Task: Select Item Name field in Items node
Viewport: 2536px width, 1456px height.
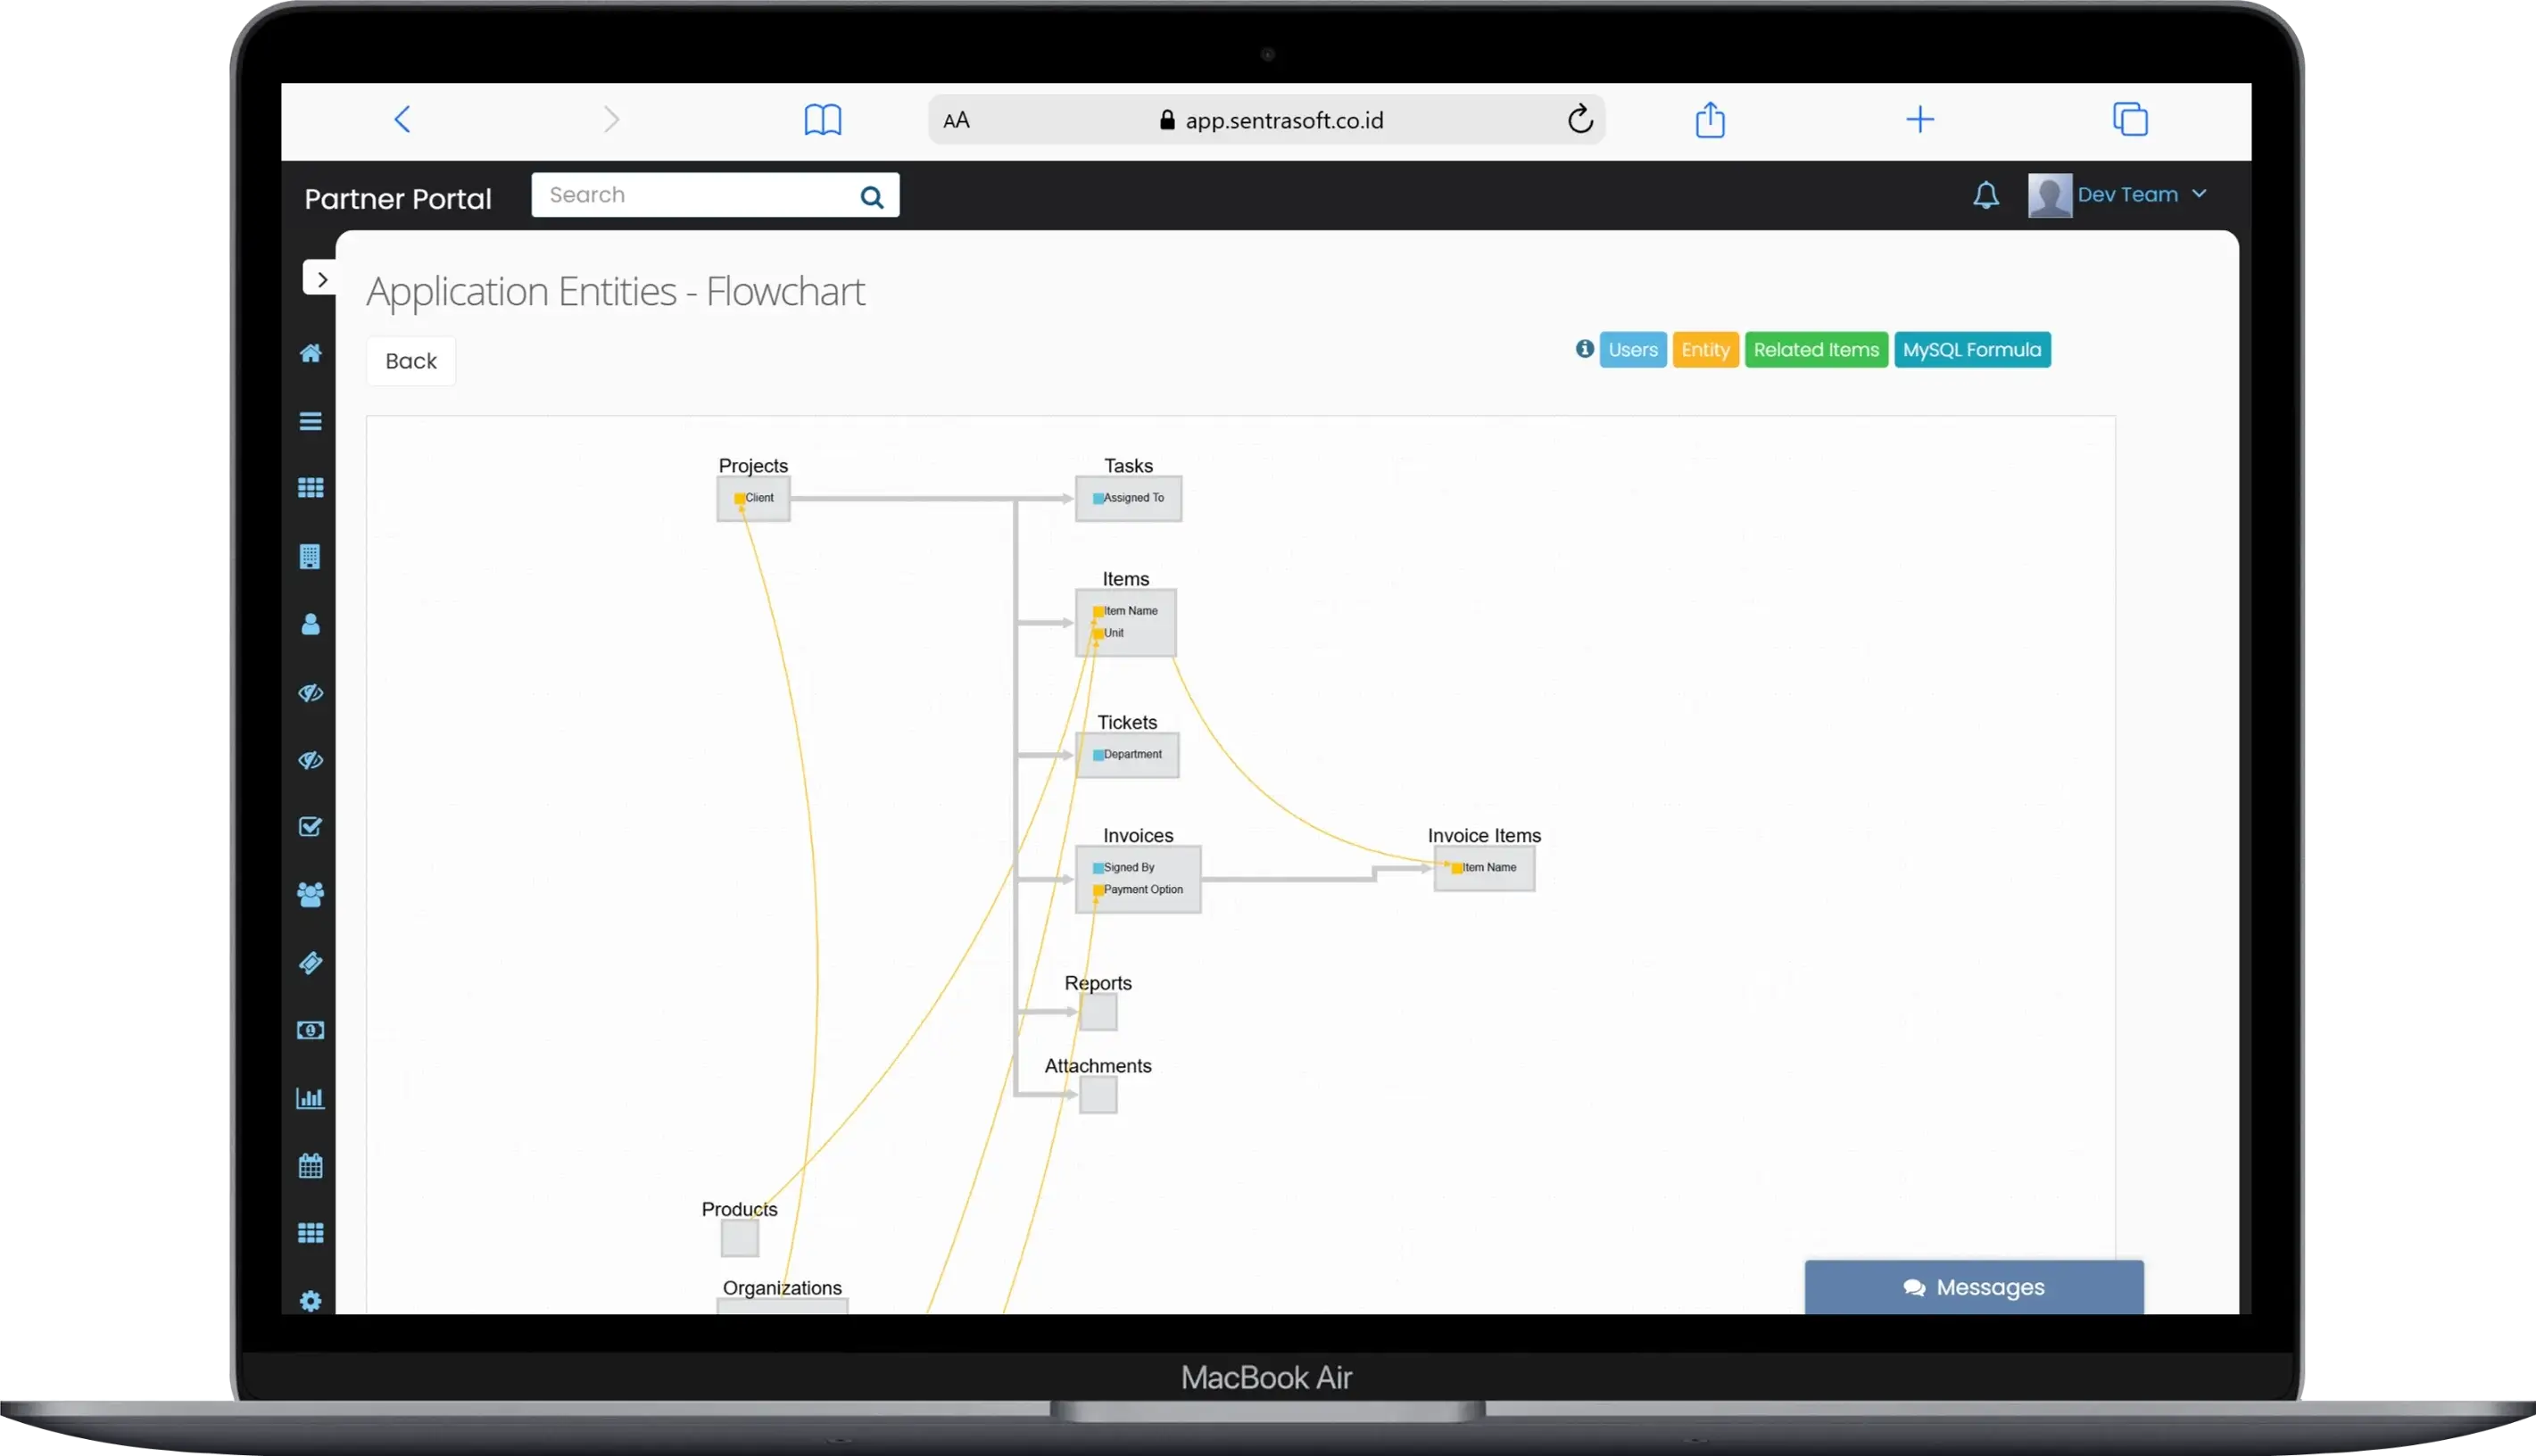Action: [1126, 611]
